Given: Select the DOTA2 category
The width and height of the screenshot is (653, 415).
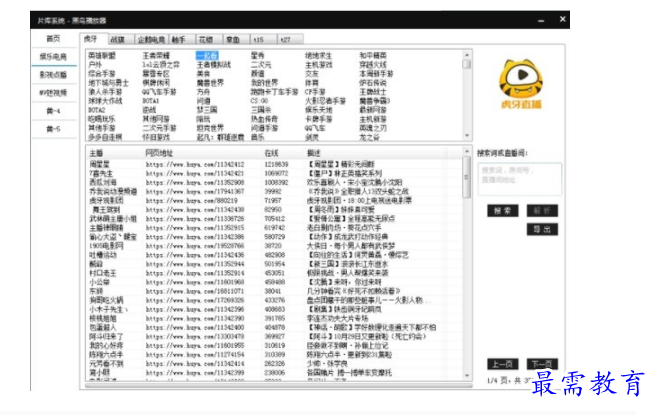Looking at the screenshot, I should (97, 110).
